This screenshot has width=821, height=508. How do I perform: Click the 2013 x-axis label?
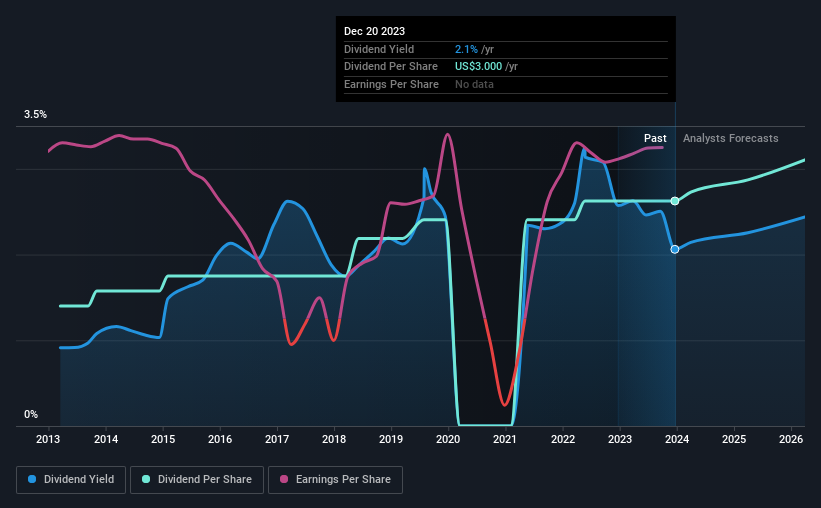48,439
